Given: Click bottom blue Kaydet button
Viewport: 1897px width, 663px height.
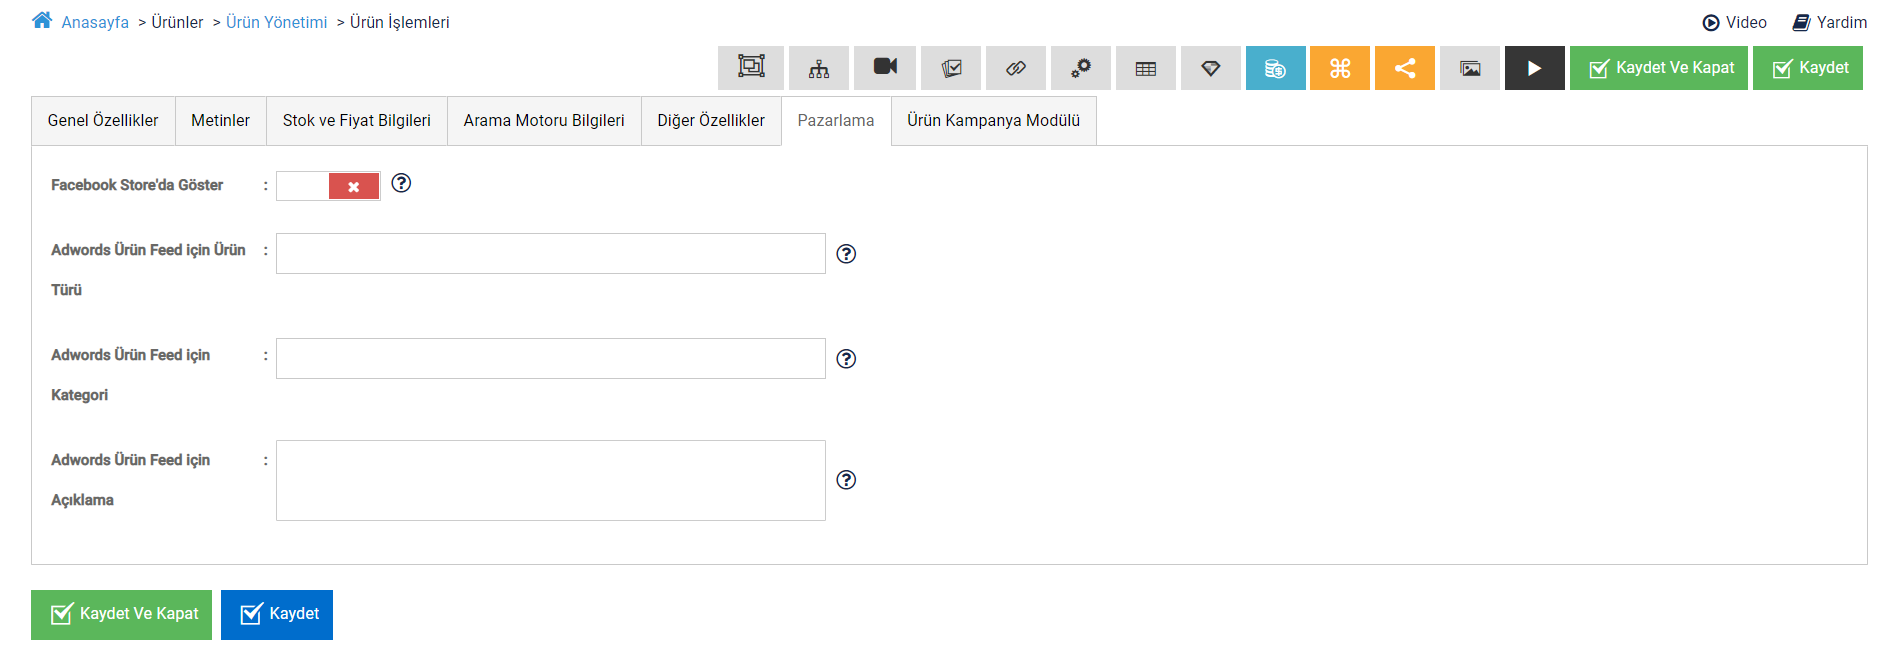Looking at the screenshot, I should [277, 614].
